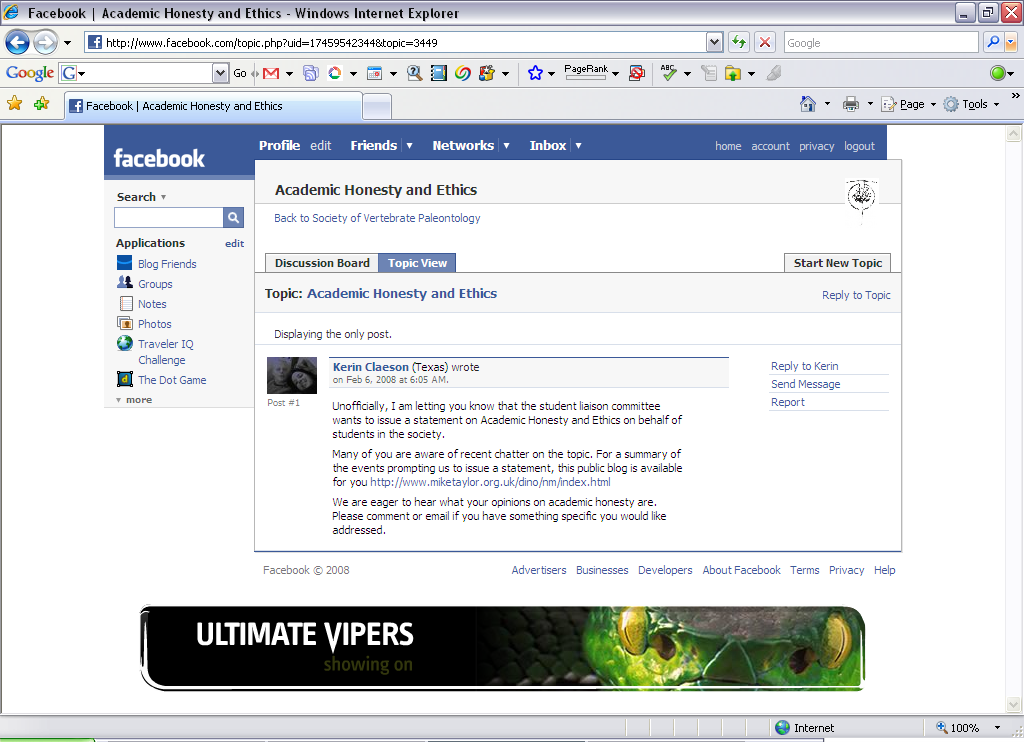Open the Help link in the footer

[x=884, y=570]
